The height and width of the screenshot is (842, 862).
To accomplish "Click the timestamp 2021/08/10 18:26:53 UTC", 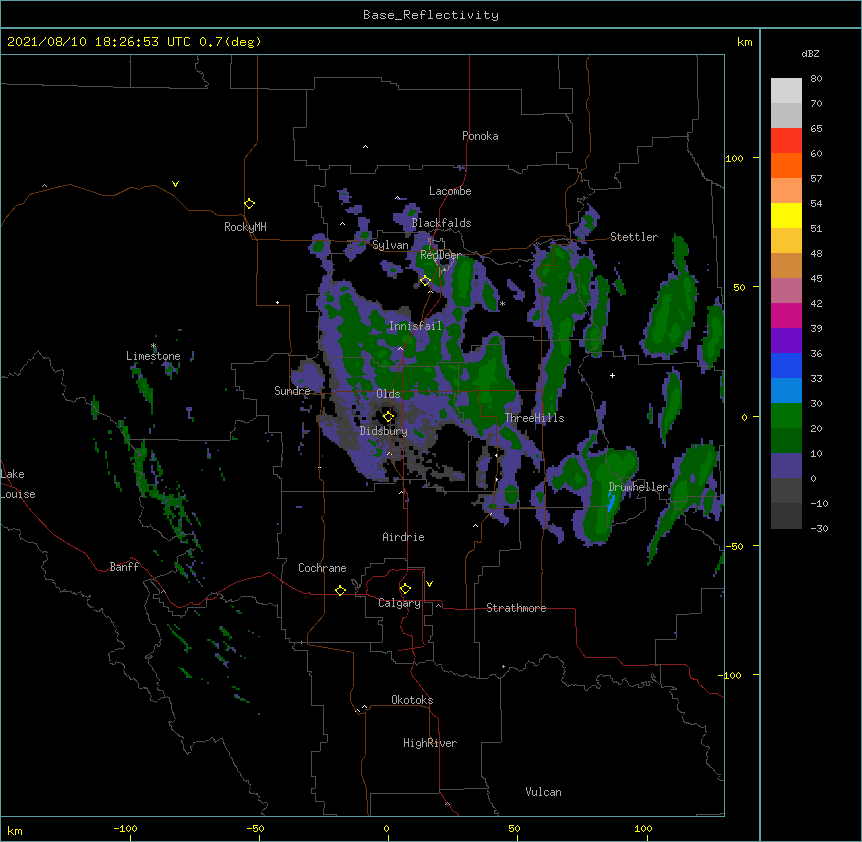I will point(99,42).
